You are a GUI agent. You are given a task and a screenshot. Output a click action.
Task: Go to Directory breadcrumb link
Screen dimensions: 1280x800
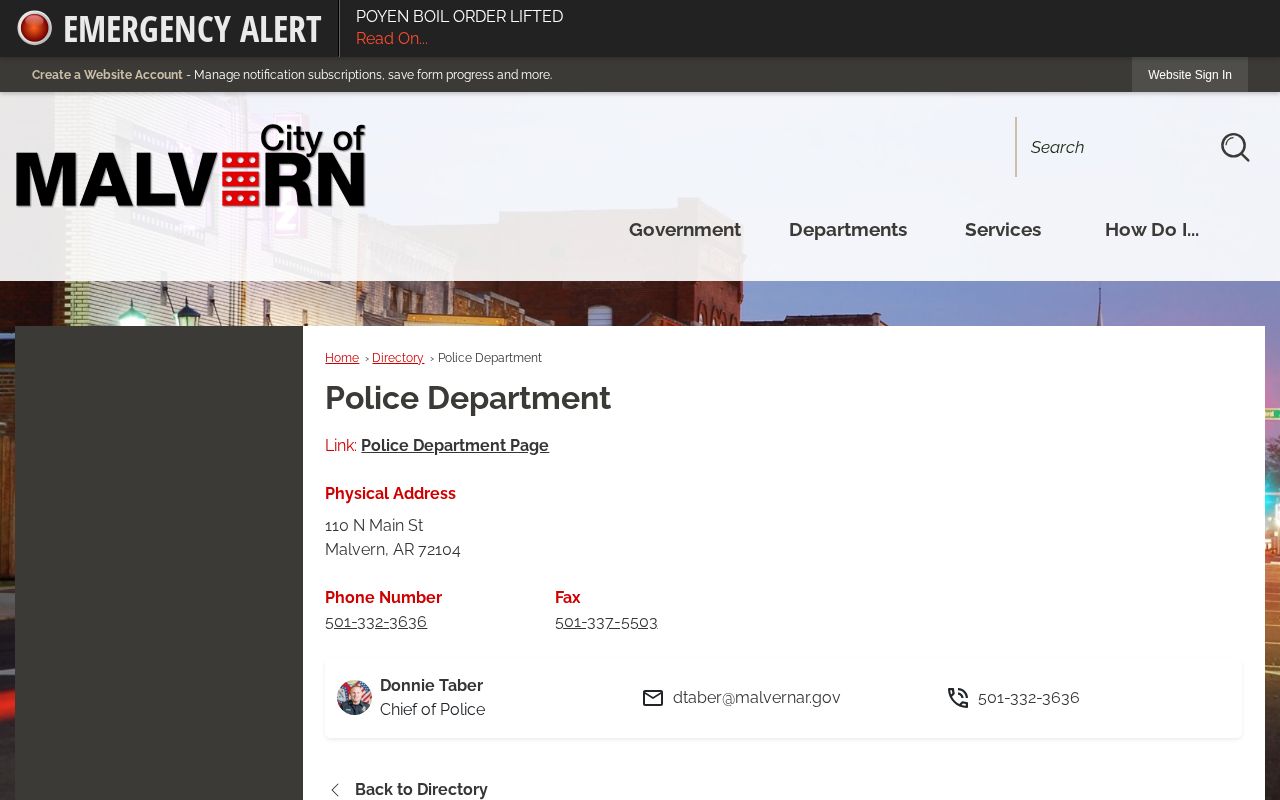click(x=398, y=358)
